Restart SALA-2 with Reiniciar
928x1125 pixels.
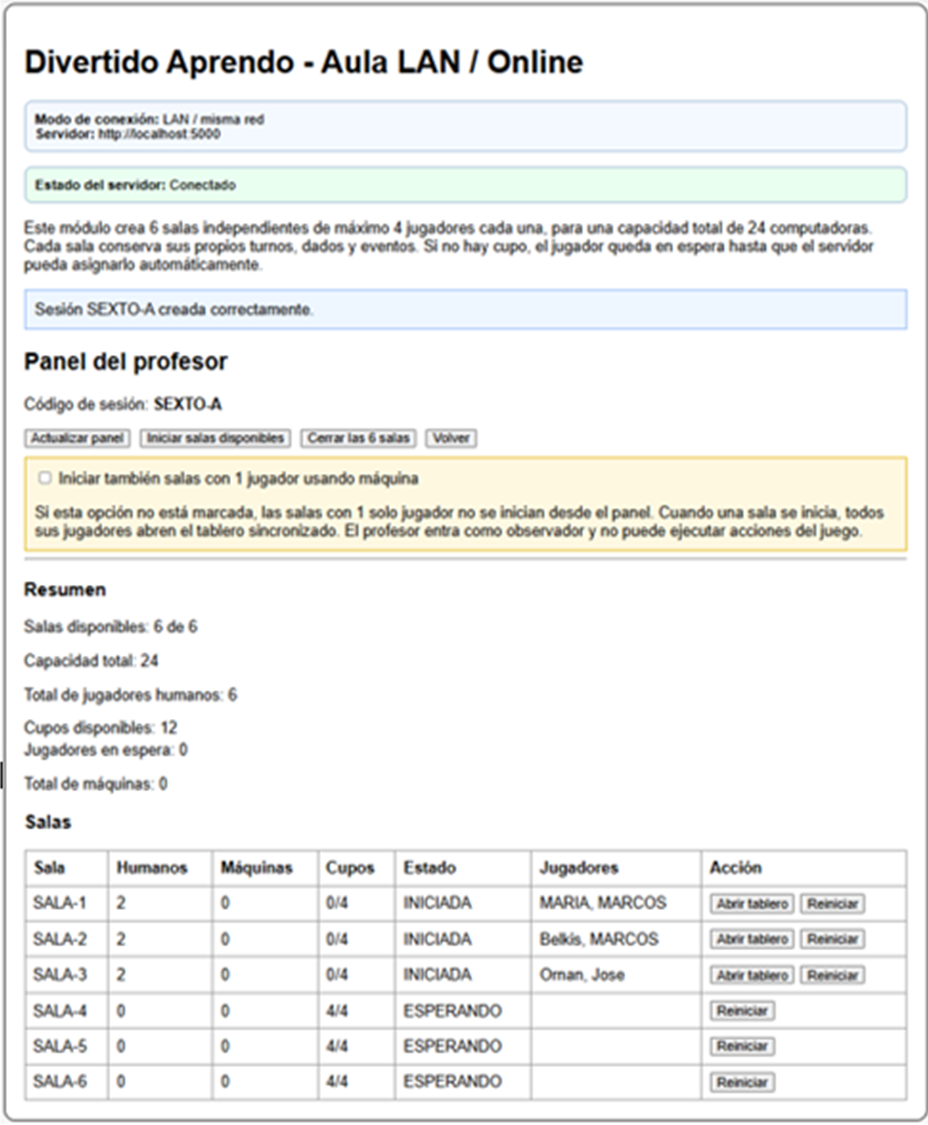[x=833, y=938]
